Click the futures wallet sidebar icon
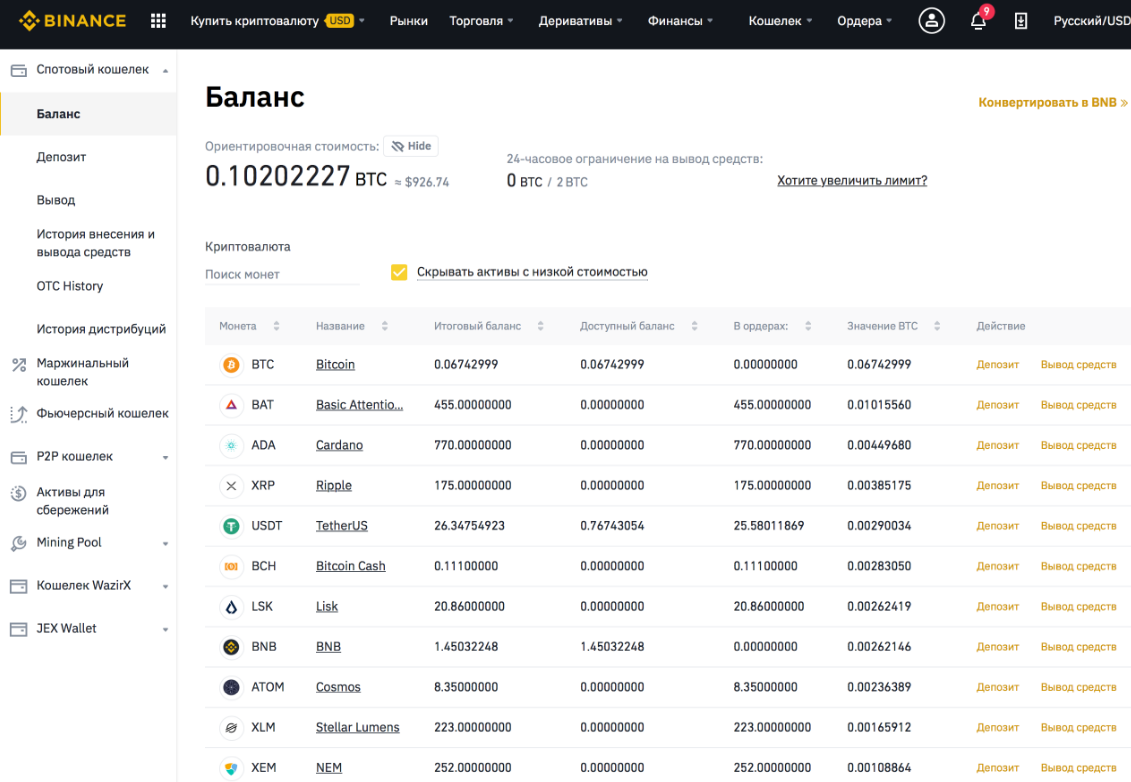The height and width of the screenshot is (782, 1131). tap(19, 414)
